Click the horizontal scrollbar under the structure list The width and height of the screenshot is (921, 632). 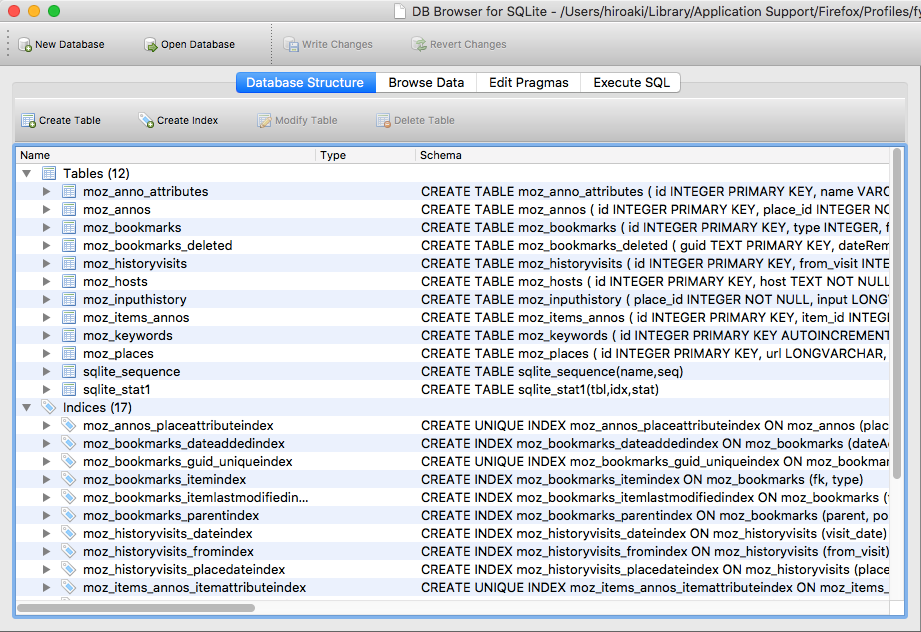[136, 608]
